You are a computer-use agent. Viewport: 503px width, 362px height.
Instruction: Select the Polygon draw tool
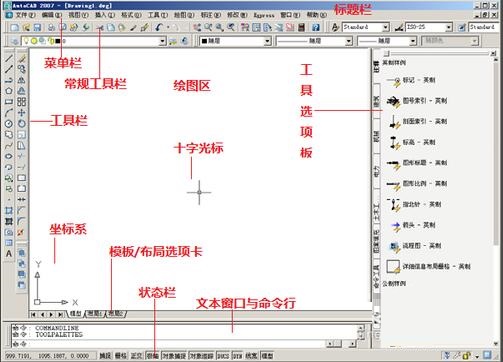pyautogui.click(x=9, y=91)
